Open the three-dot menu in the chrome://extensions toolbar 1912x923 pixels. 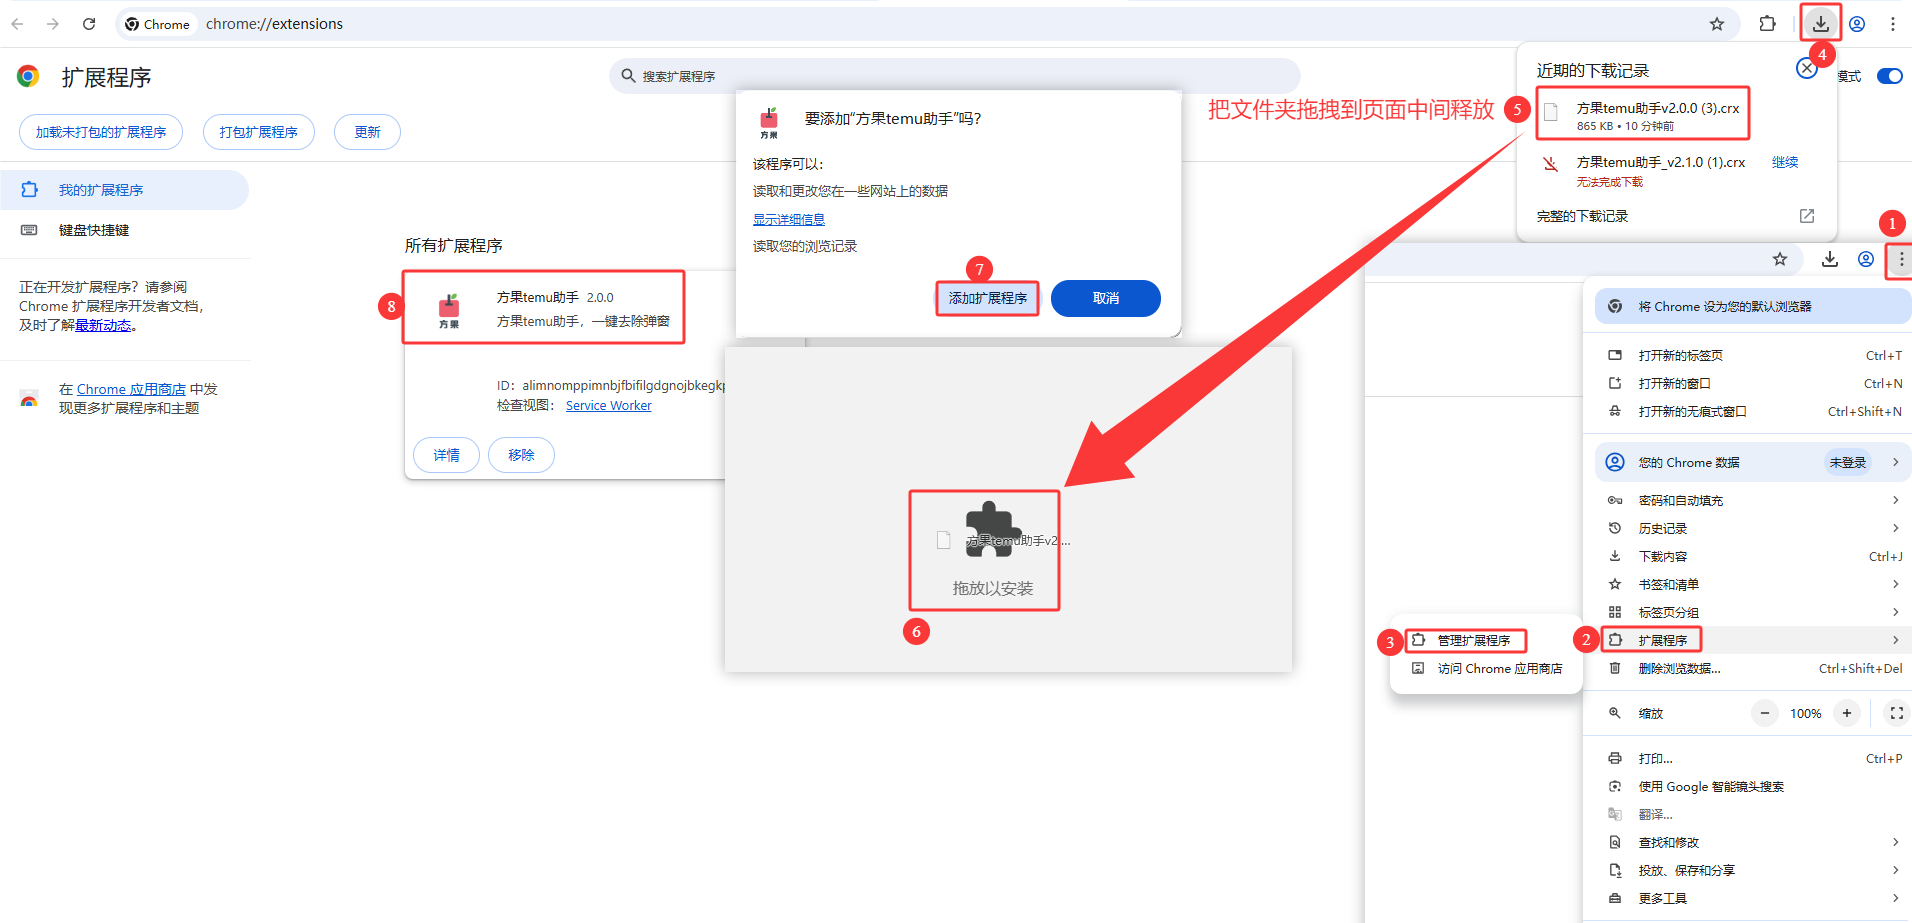point(1893,24)
